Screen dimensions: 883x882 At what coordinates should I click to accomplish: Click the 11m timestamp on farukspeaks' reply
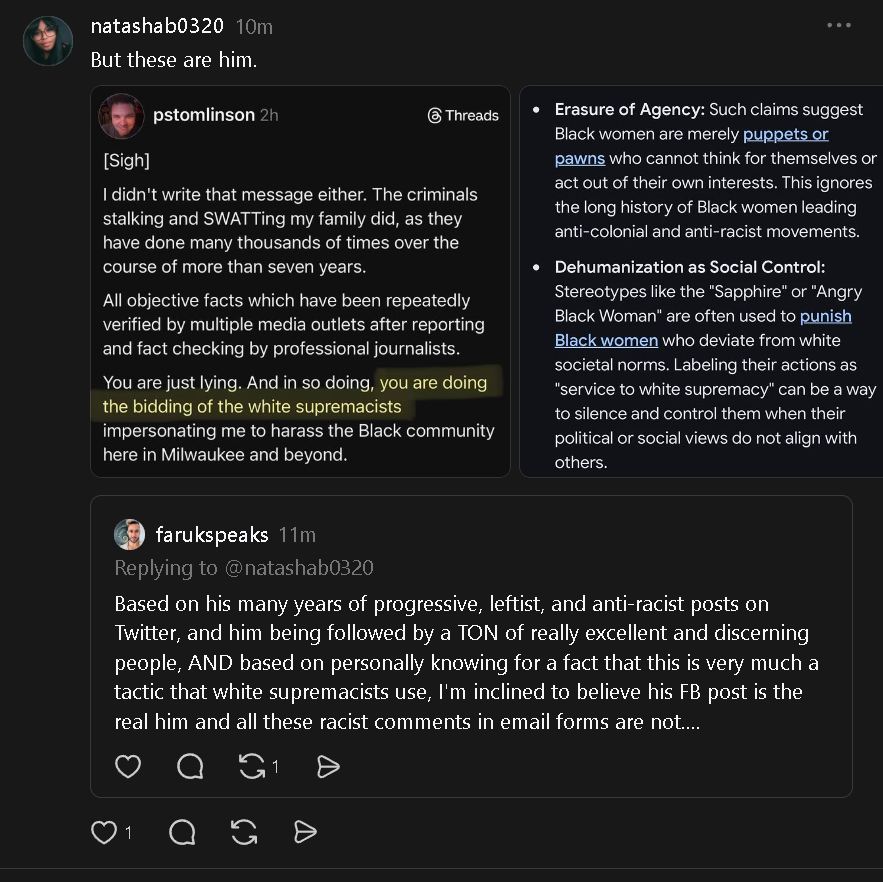point(297,534)
